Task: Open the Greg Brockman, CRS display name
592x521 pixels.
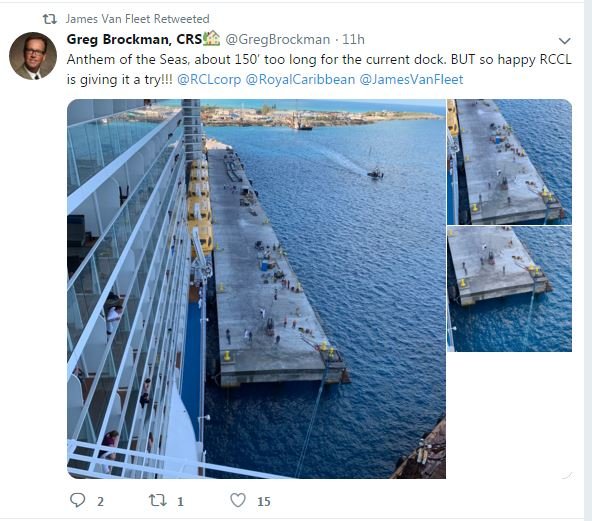Action: (x=134, y=39)
